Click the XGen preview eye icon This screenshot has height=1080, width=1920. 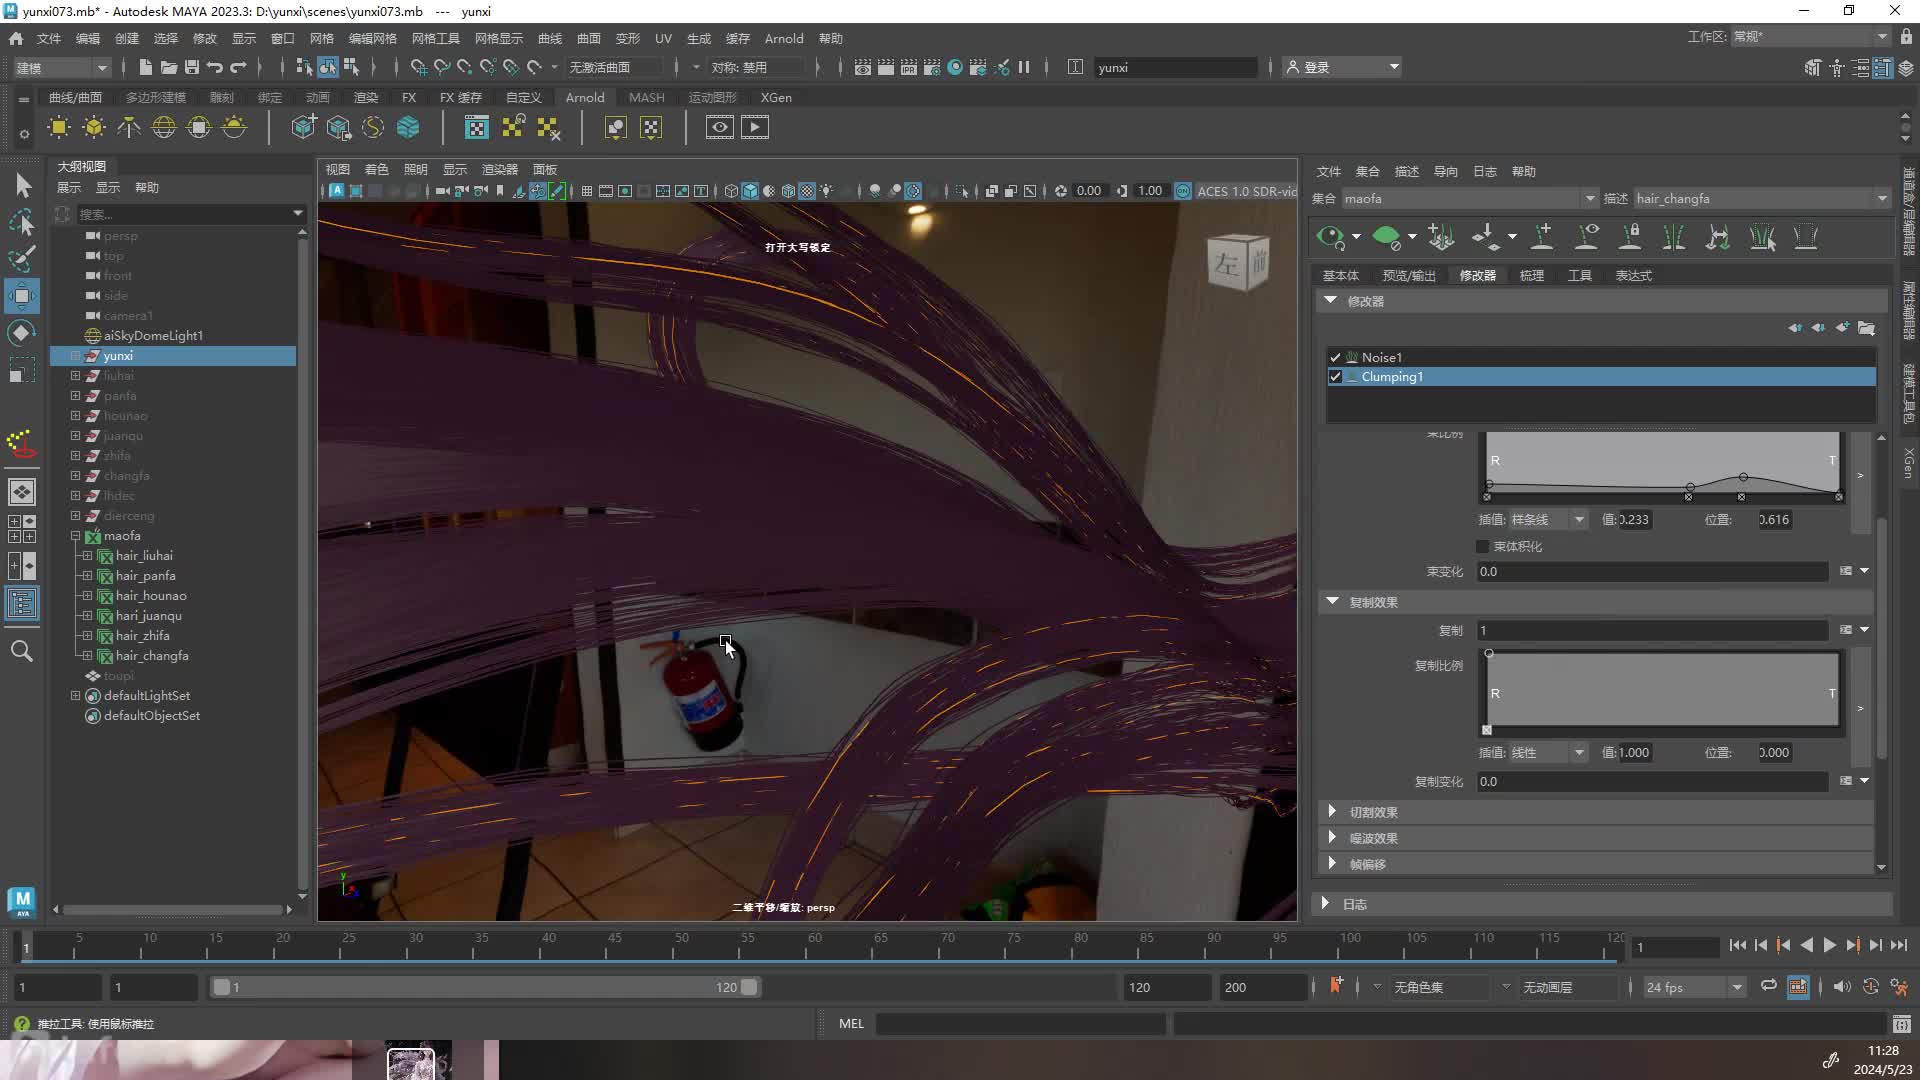tap(1331, 237)
